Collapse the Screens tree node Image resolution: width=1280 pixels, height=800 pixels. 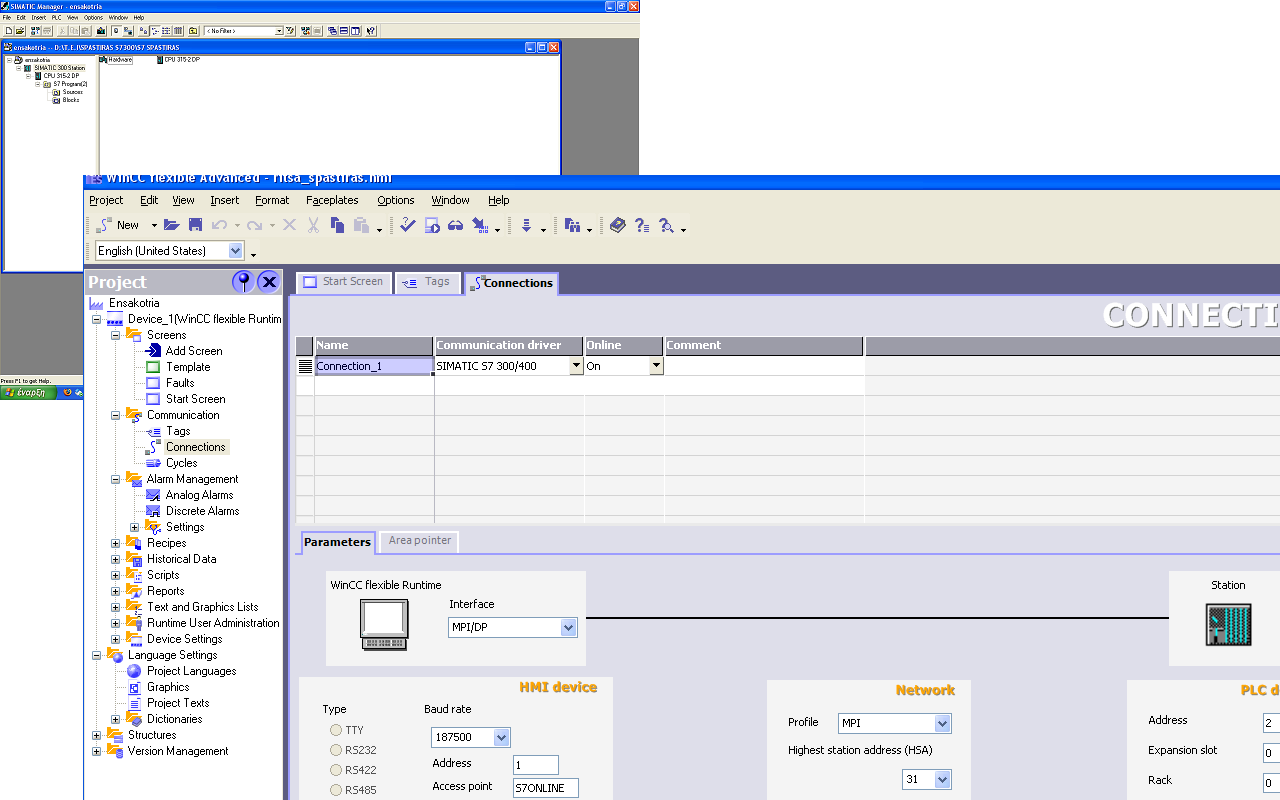tap(115, 335)
